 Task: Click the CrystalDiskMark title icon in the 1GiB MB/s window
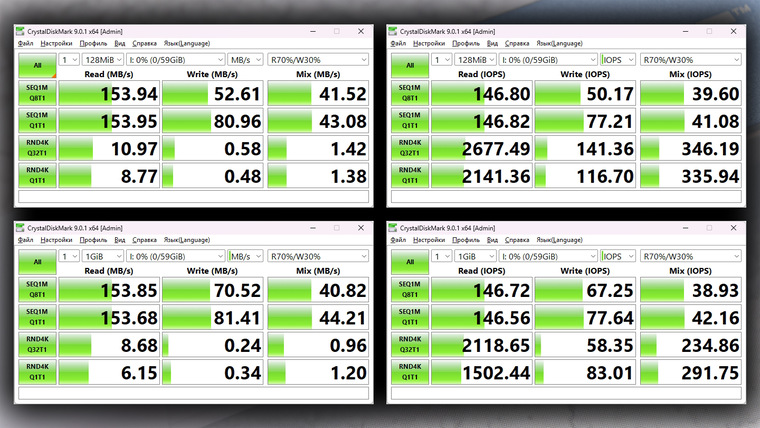point(20,228)
